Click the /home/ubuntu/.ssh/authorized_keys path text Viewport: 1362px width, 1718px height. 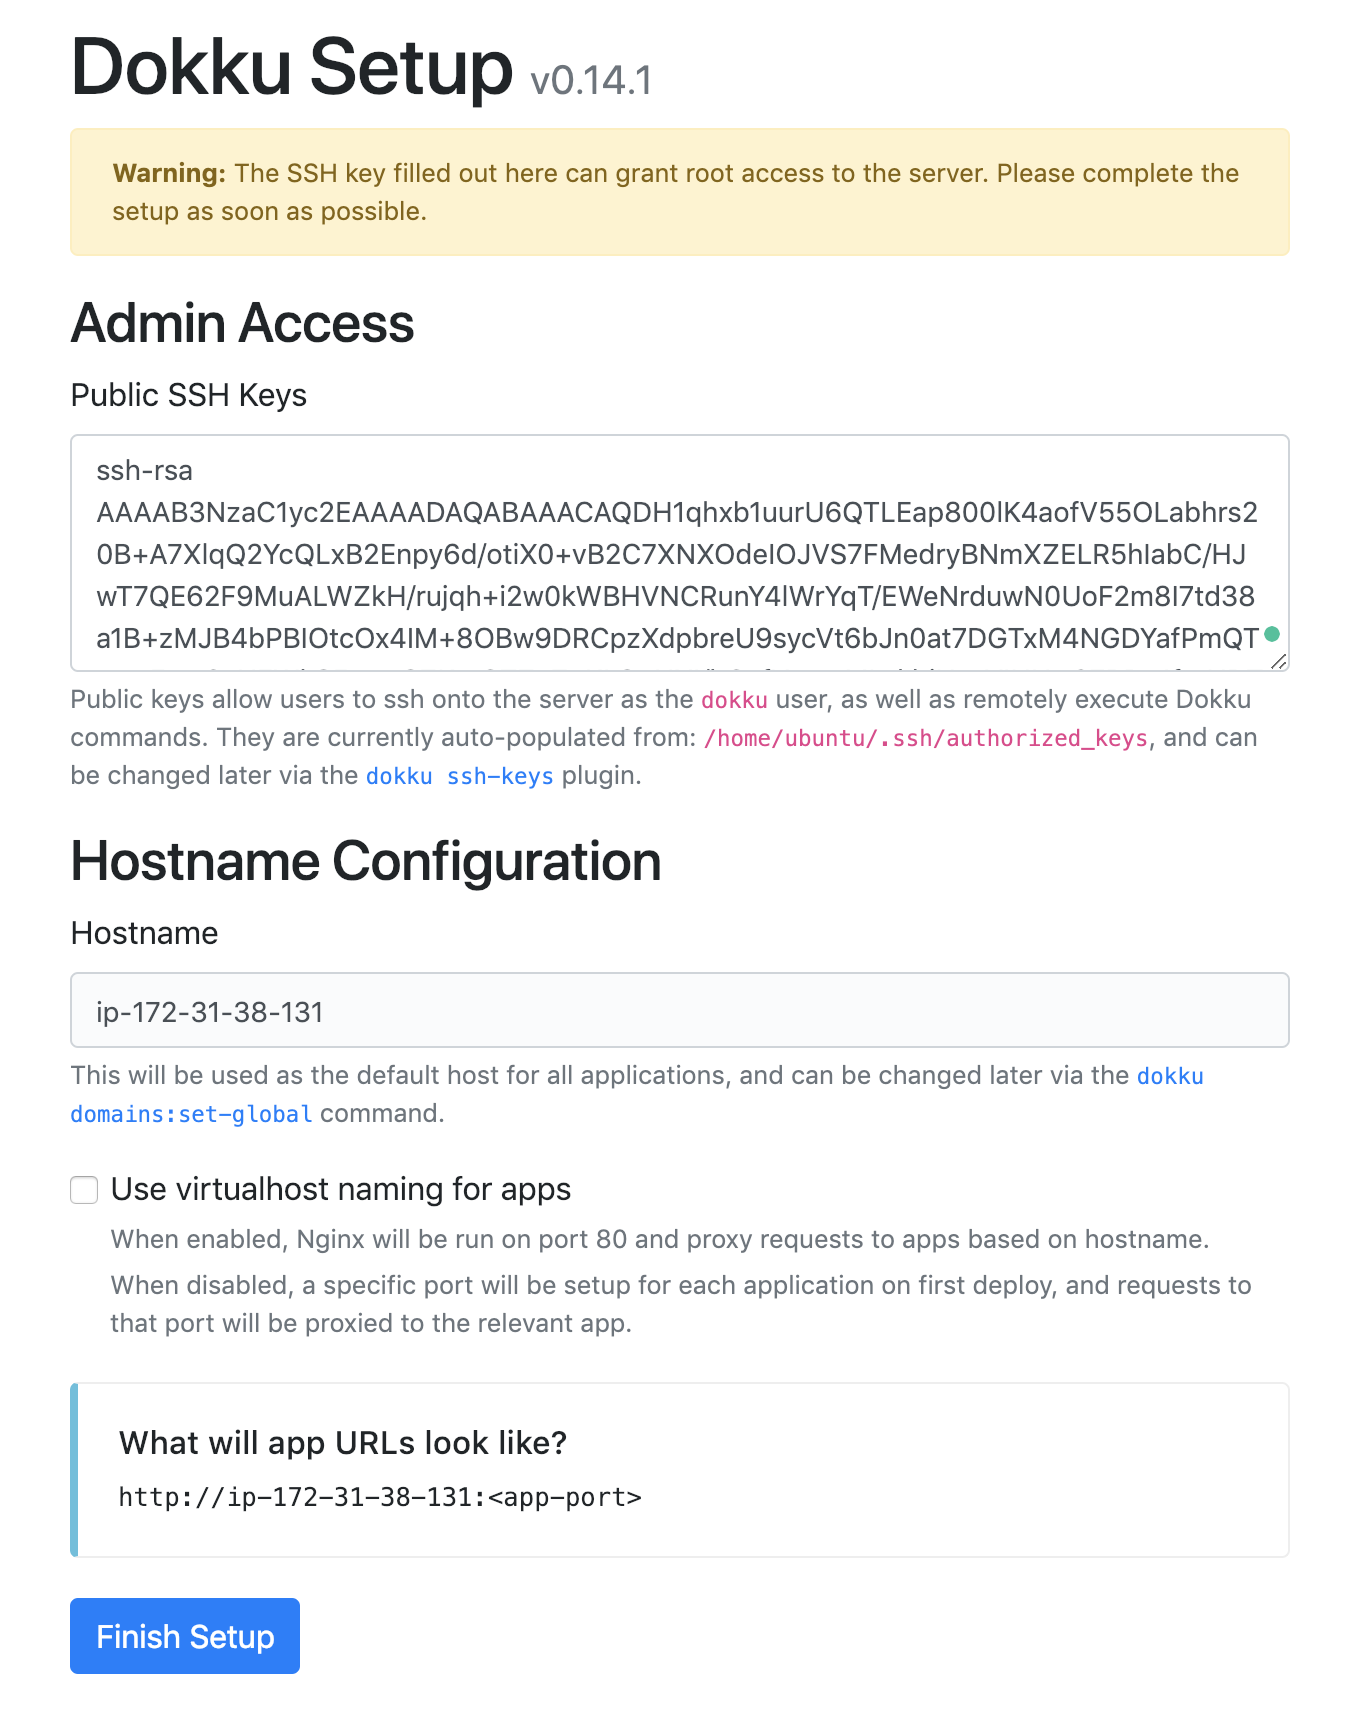point(926,739)
